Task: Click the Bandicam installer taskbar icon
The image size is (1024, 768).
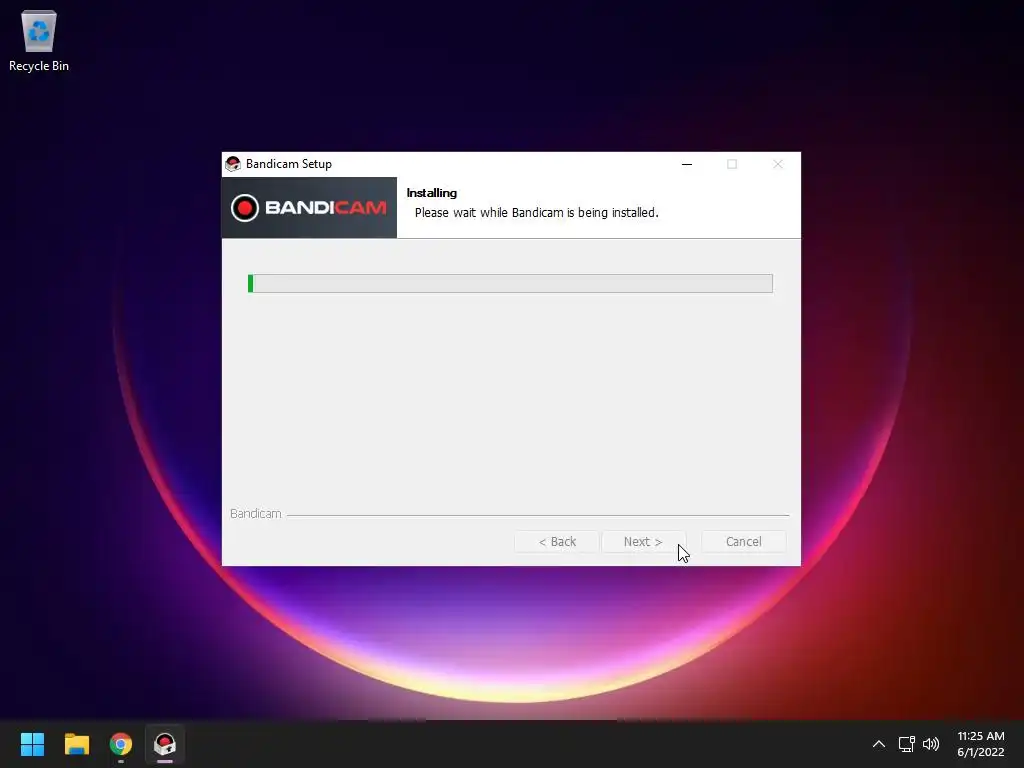Action: 165,744
